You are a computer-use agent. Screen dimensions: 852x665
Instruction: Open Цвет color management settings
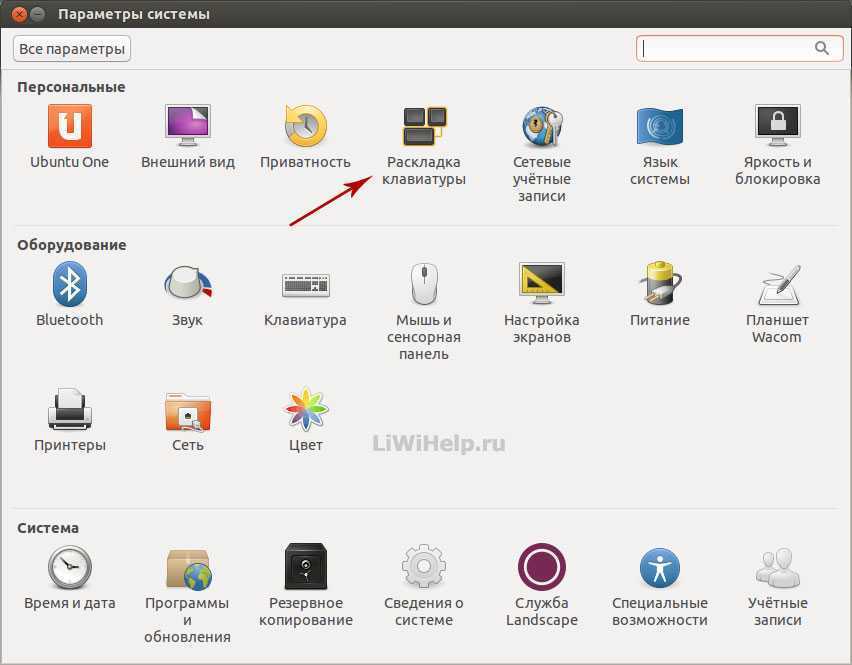coord(305,411)
